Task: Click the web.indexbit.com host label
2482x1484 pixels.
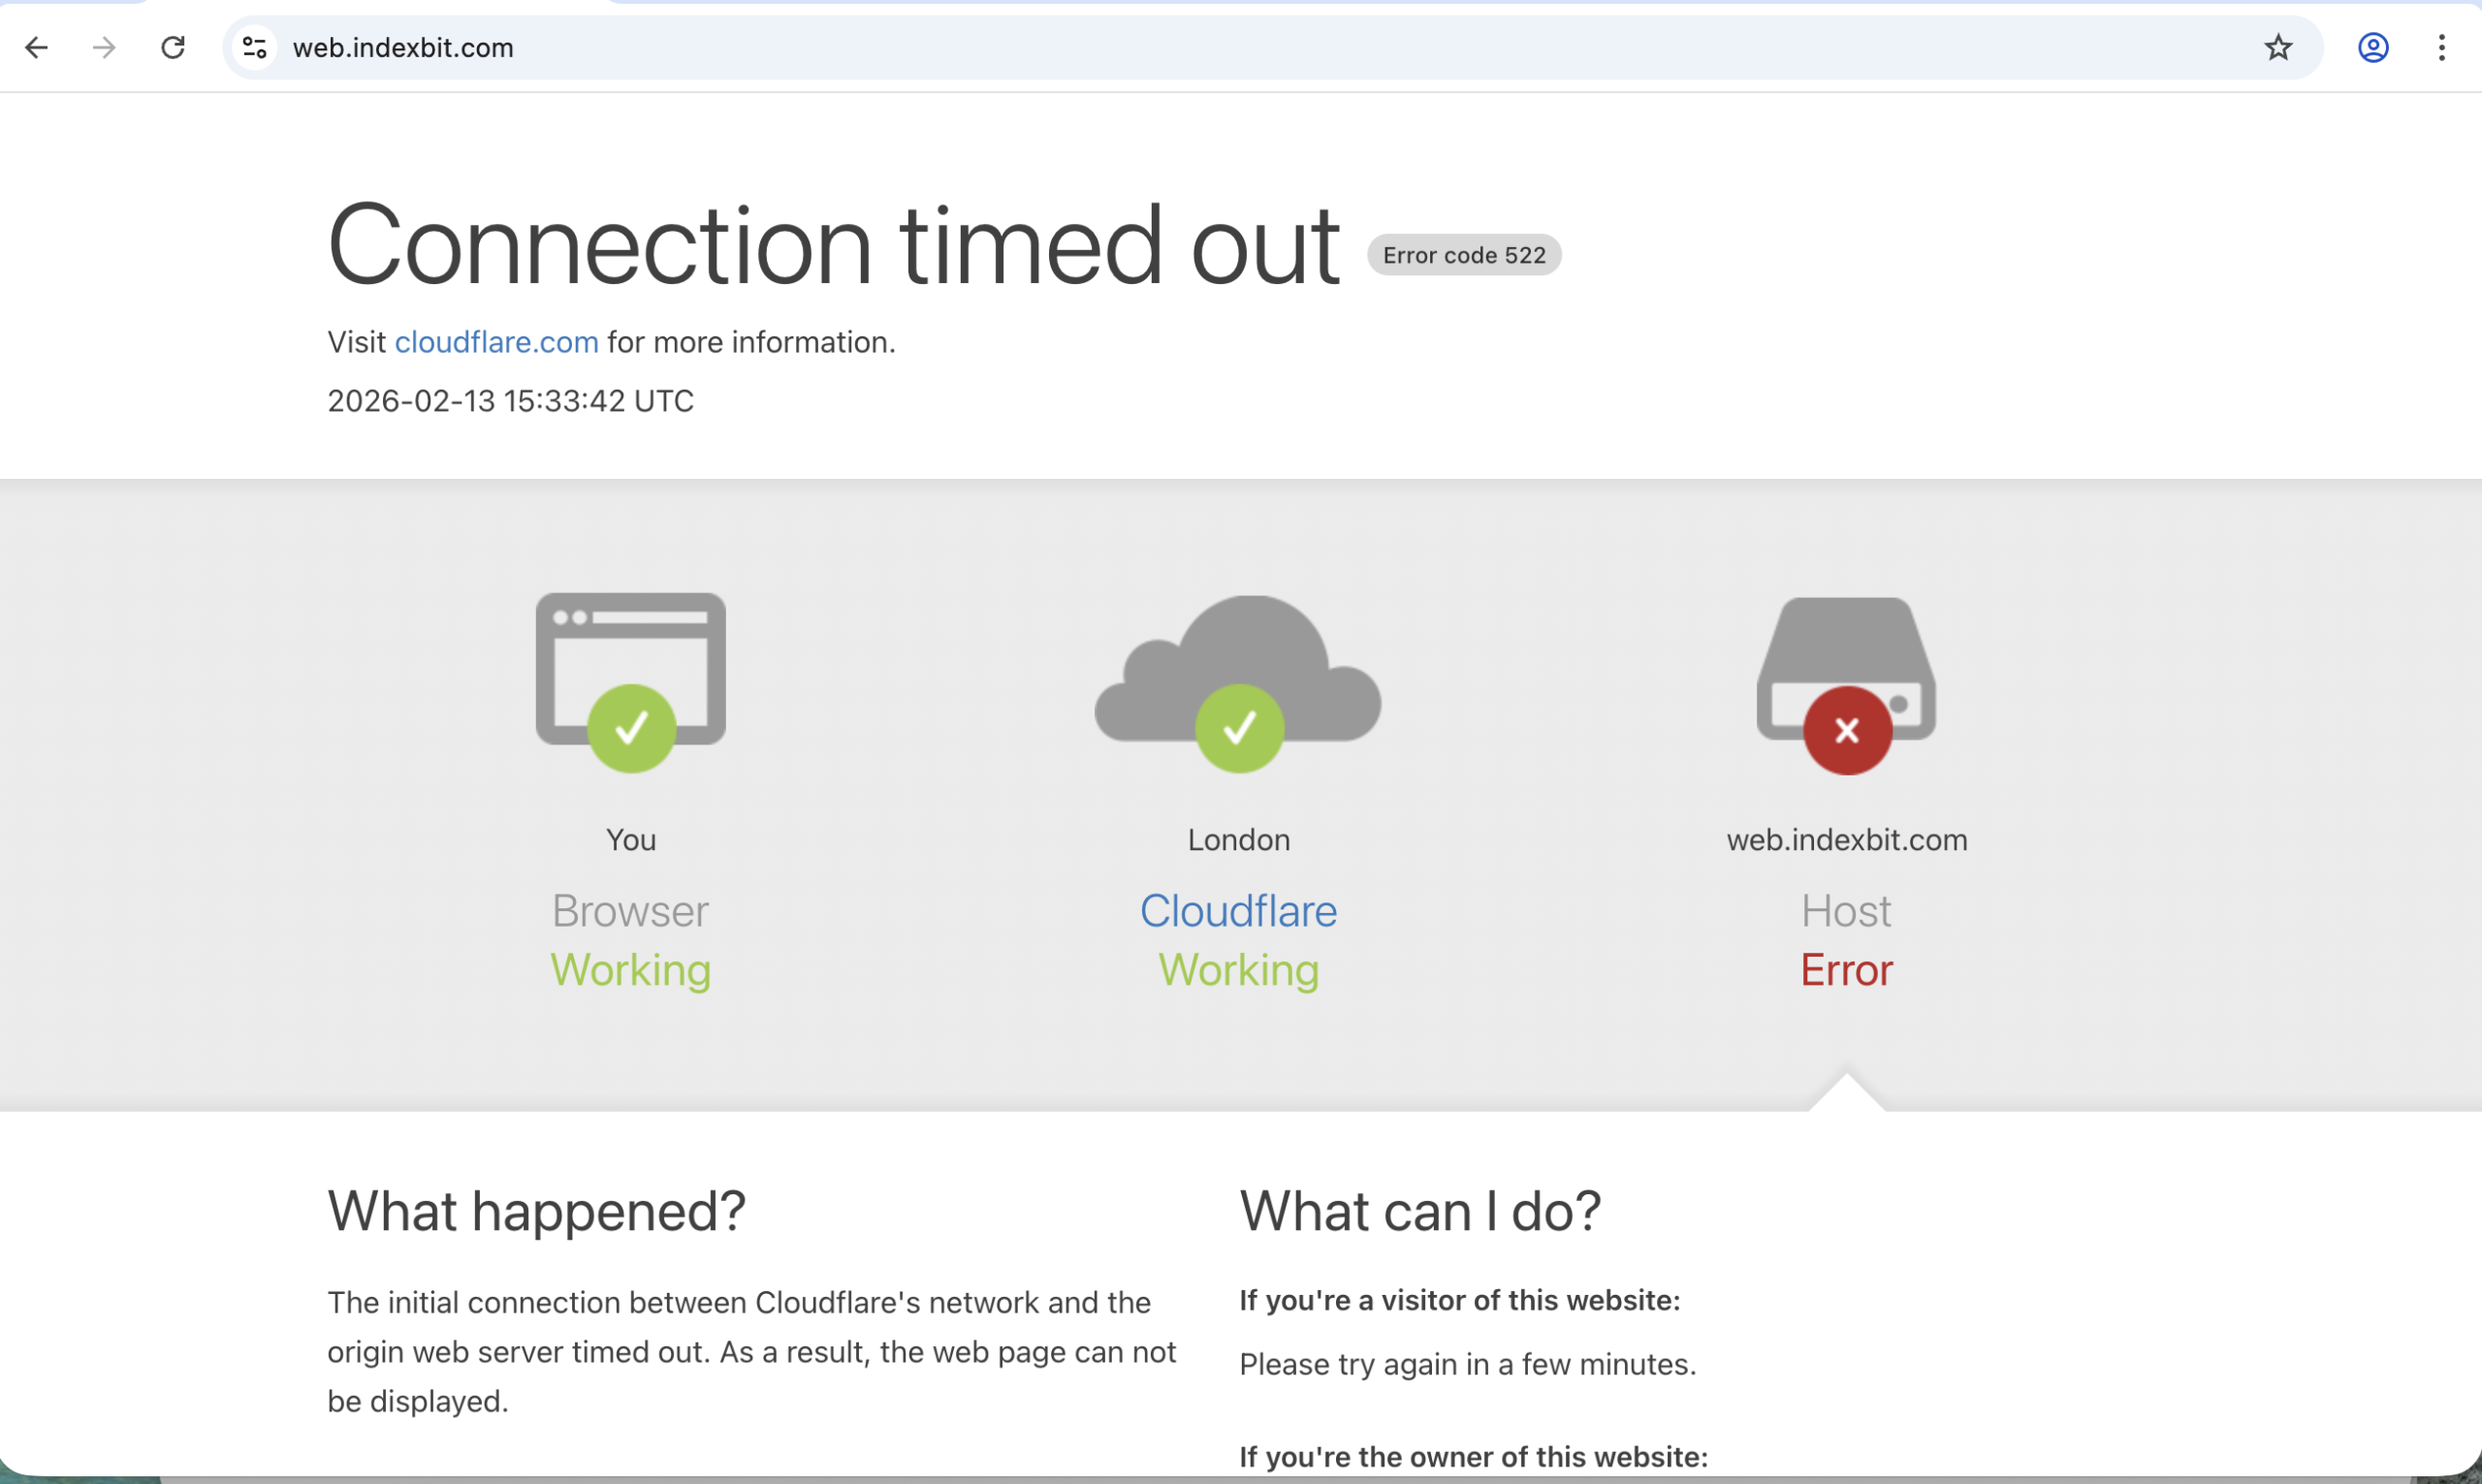Action: [1846, 840]
